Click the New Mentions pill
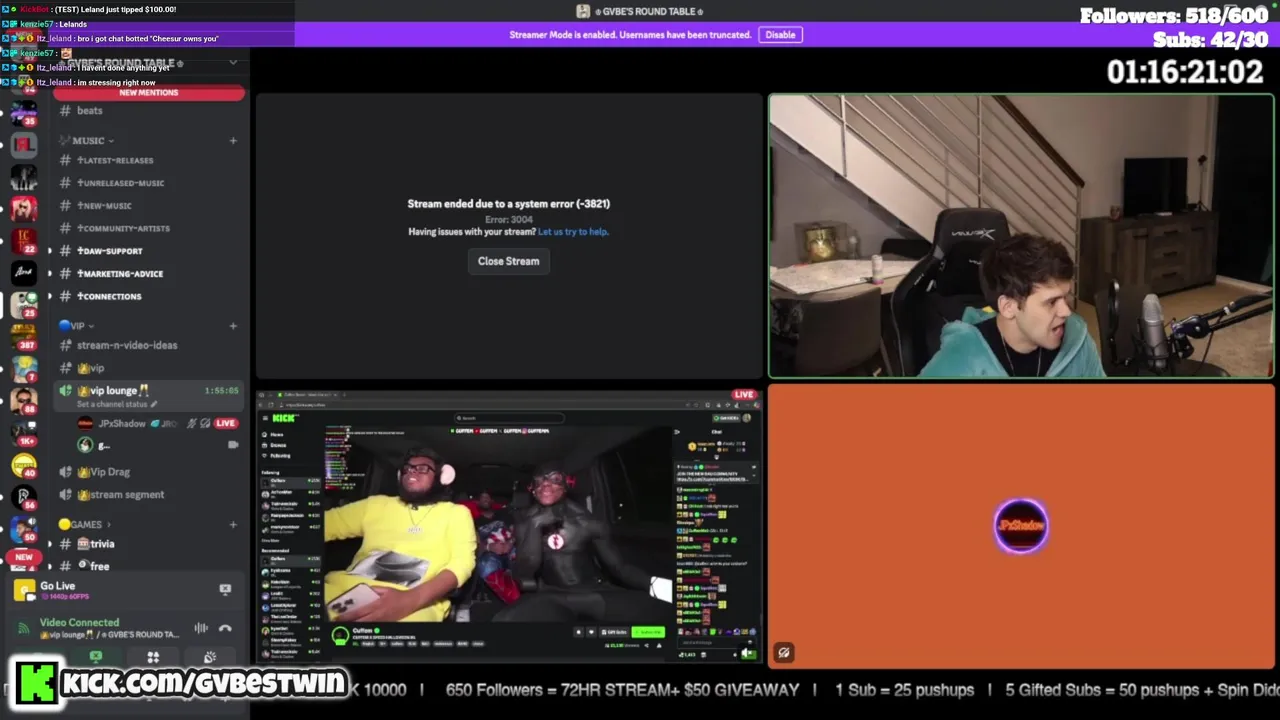 click(148, 93)
